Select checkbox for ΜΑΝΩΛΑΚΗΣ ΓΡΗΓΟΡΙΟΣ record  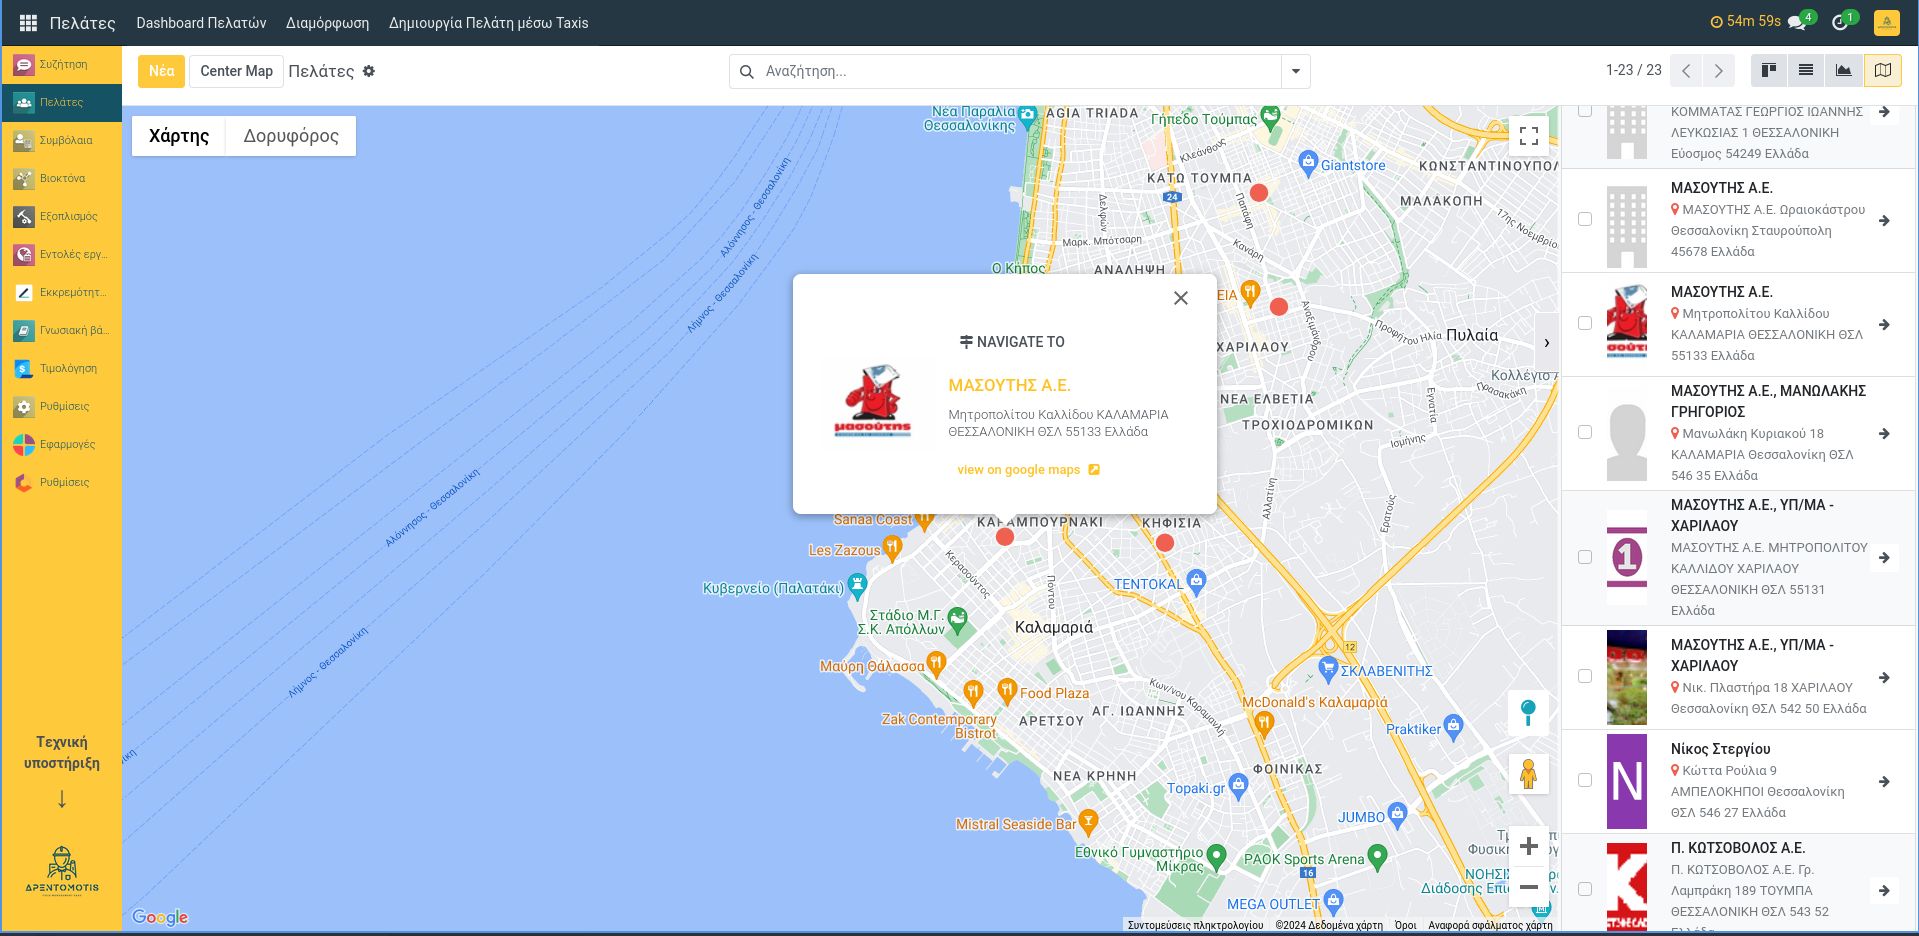1585,432
